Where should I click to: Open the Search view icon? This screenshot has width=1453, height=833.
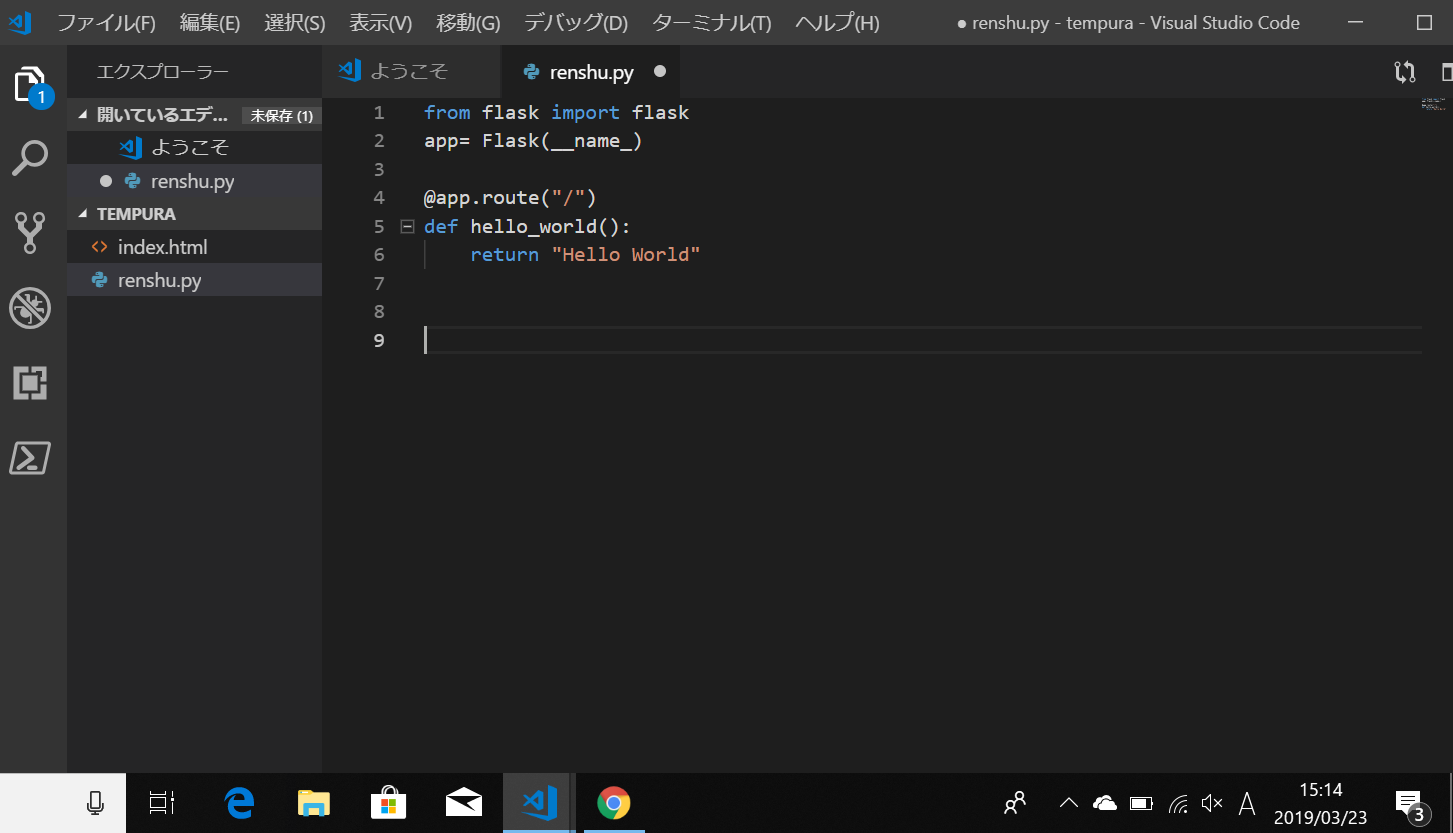pos(30,159)
